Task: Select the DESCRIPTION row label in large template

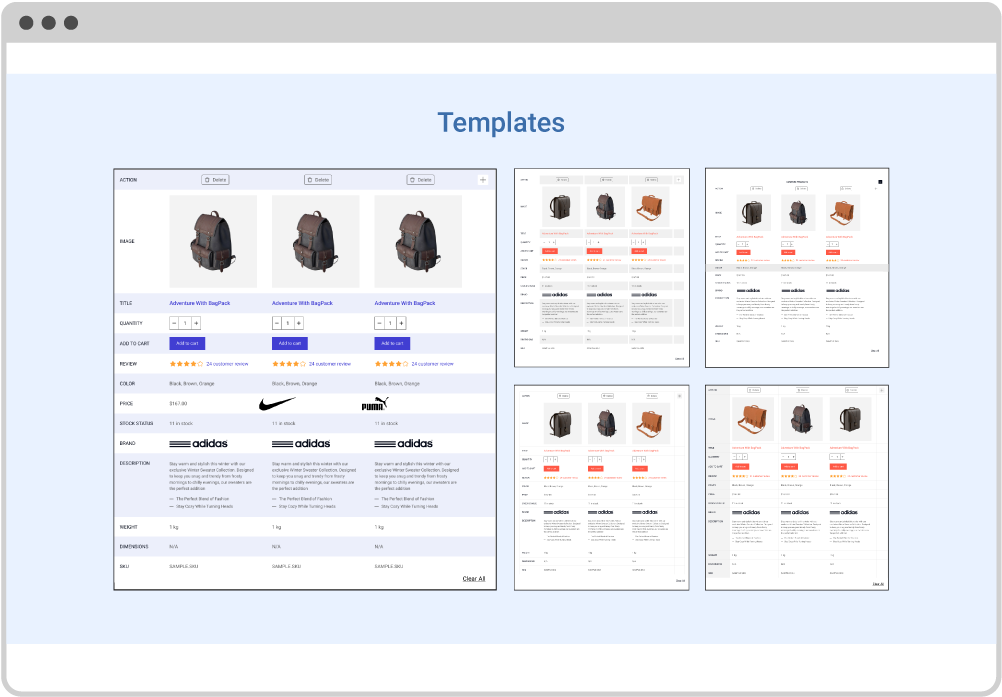Action: coord(135,463)
